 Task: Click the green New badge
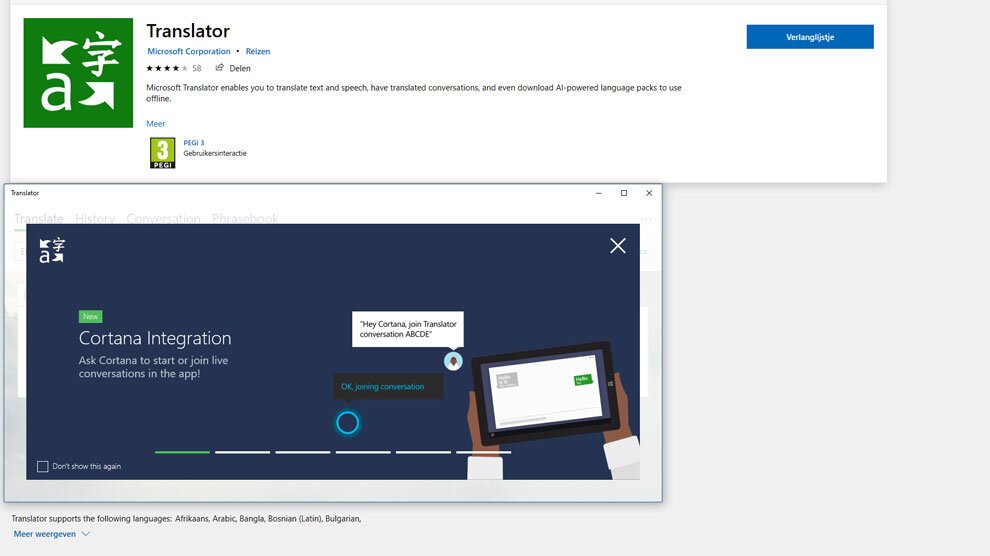[90, 316]
